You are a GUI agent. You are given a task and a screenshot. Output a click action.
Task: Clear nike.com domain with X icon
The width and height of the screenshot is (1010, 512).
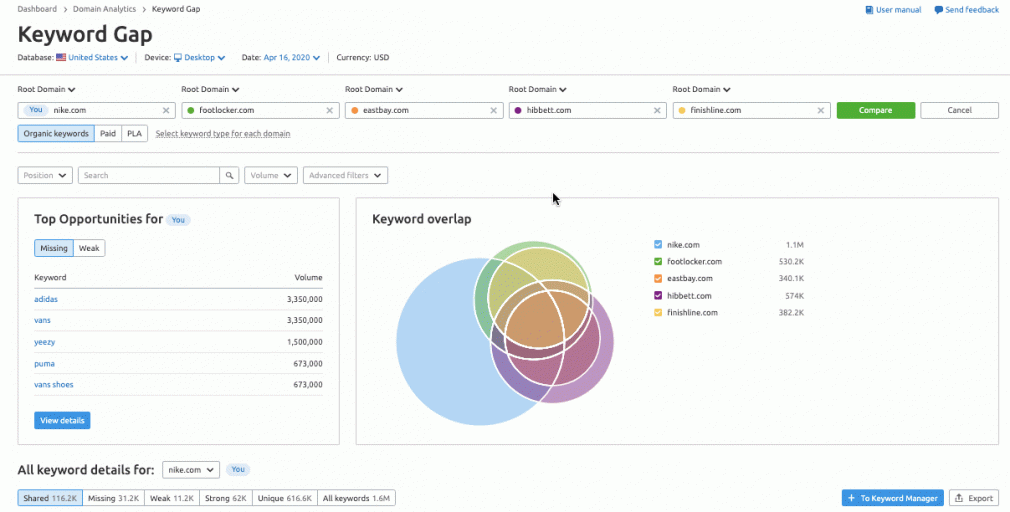click(x=166, y=111)
